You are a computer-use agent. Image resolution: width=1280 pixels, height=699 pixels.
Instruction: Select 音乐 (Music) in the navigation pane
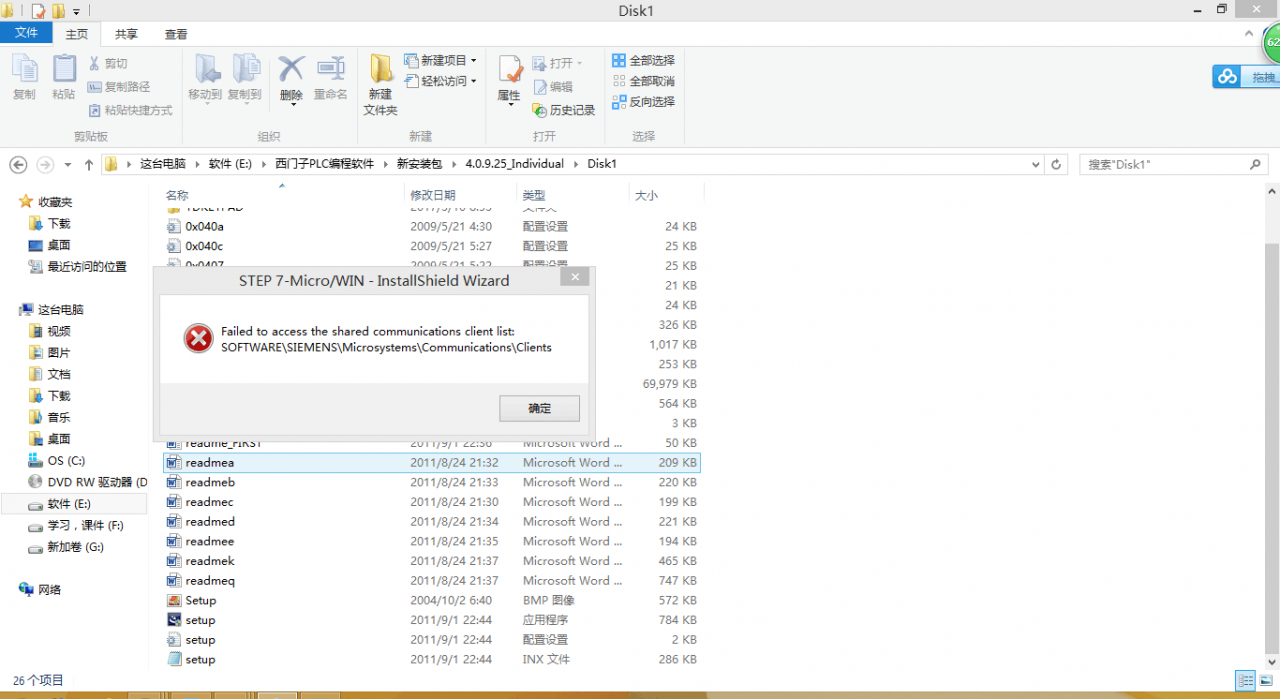coord(59,417)
